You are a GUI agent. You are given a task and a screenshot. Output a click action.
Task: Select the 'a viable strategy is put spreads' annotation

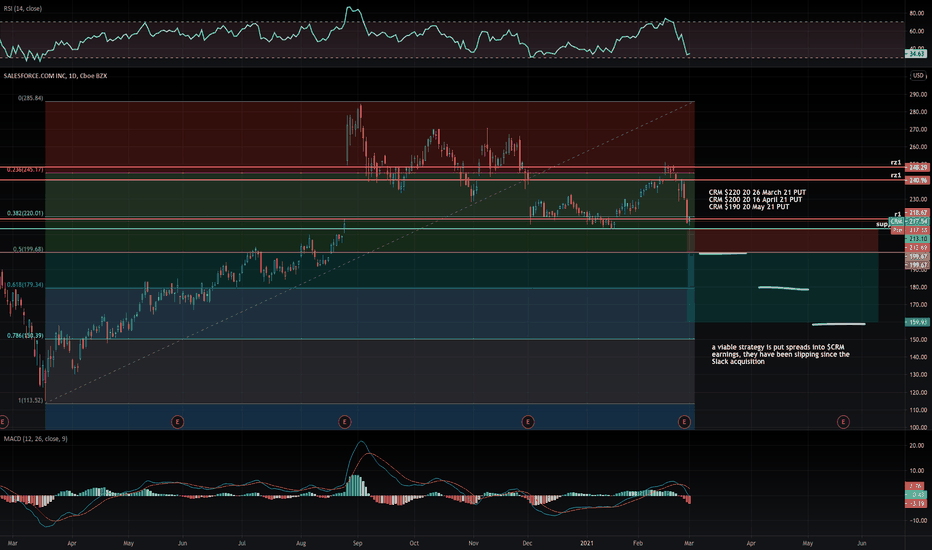(780, 354)
